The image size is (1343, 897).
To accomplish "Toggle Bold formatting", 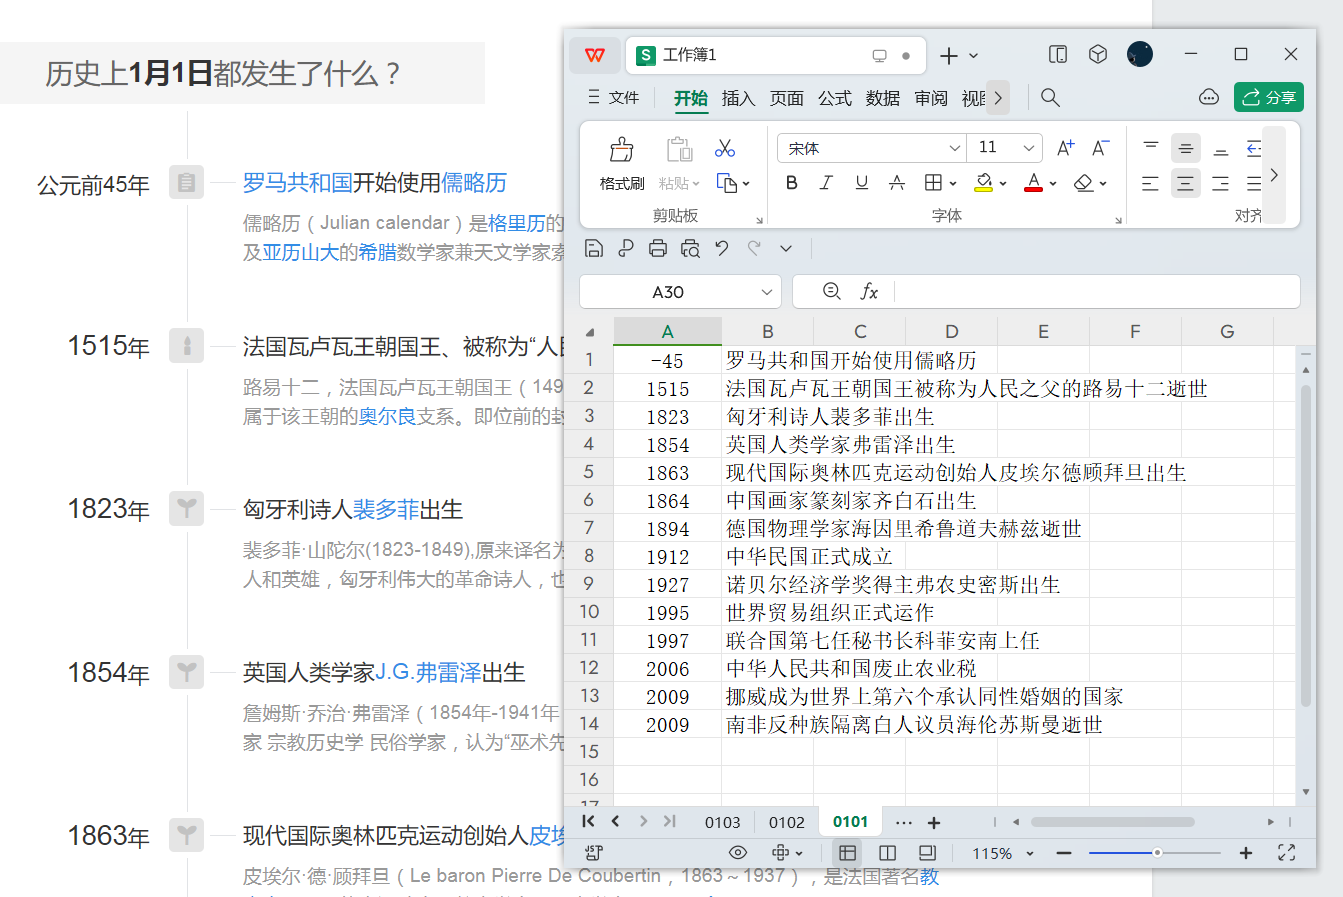I will [x=792, y=183].
